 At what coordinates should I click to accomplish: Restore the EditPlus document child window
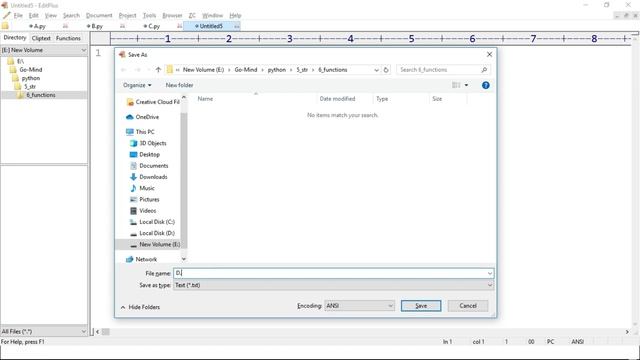point(627,16)
